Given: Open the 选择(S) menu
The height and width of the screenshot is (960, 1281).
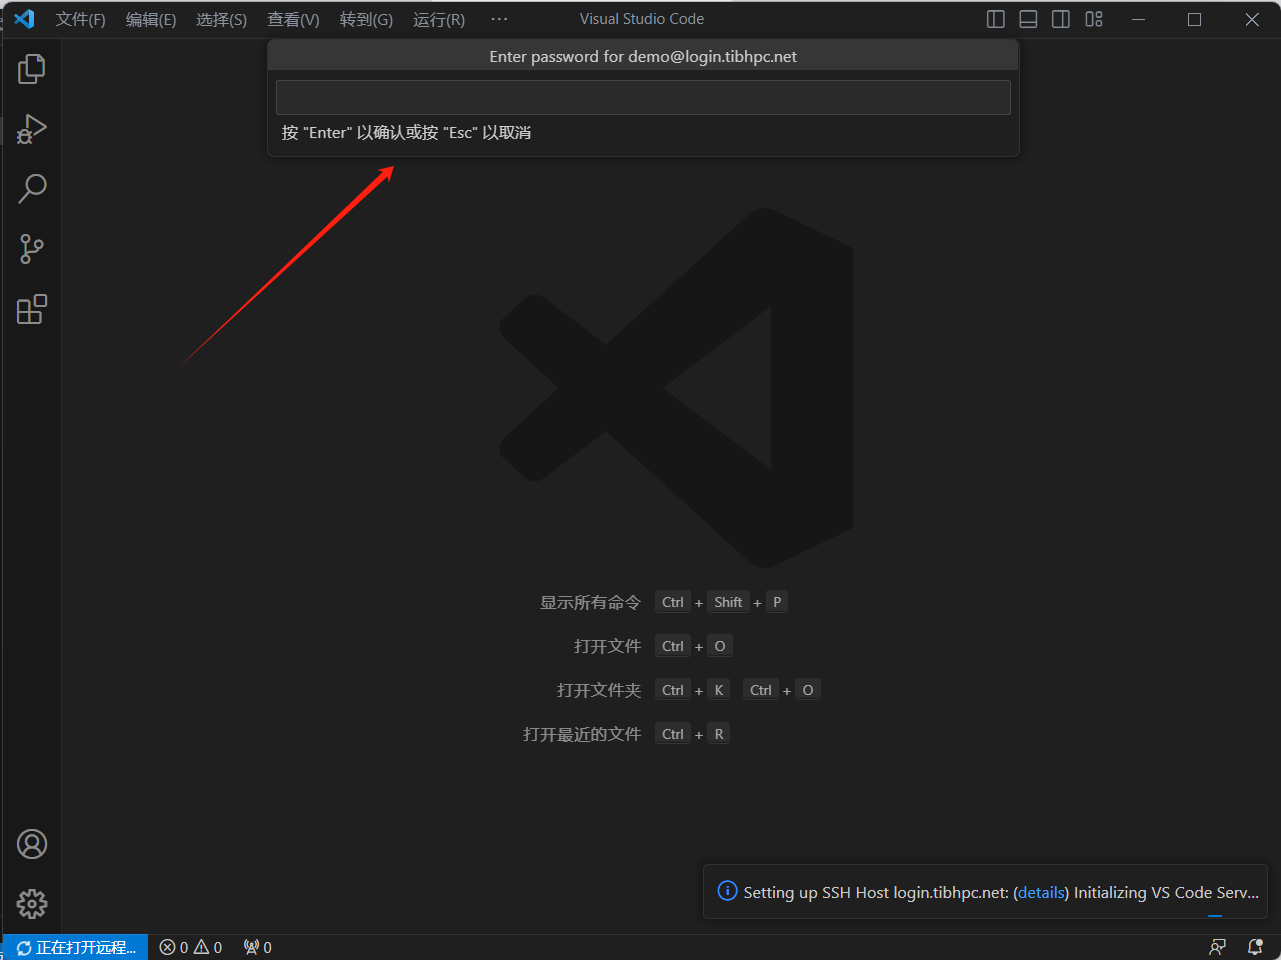Looking at the screenshot, I should tap(222, 19).
